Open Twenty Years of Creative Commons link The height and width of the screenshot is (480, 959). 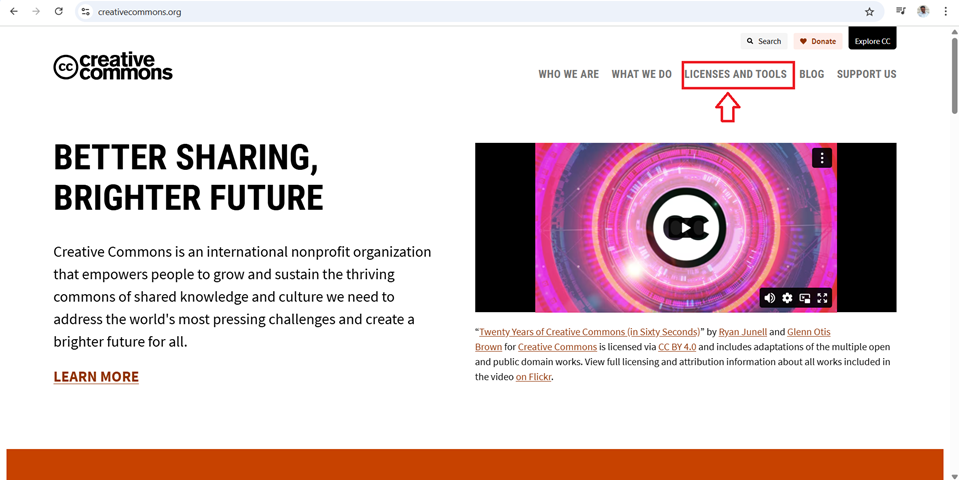pyautogui.click(x=589, y=332)
